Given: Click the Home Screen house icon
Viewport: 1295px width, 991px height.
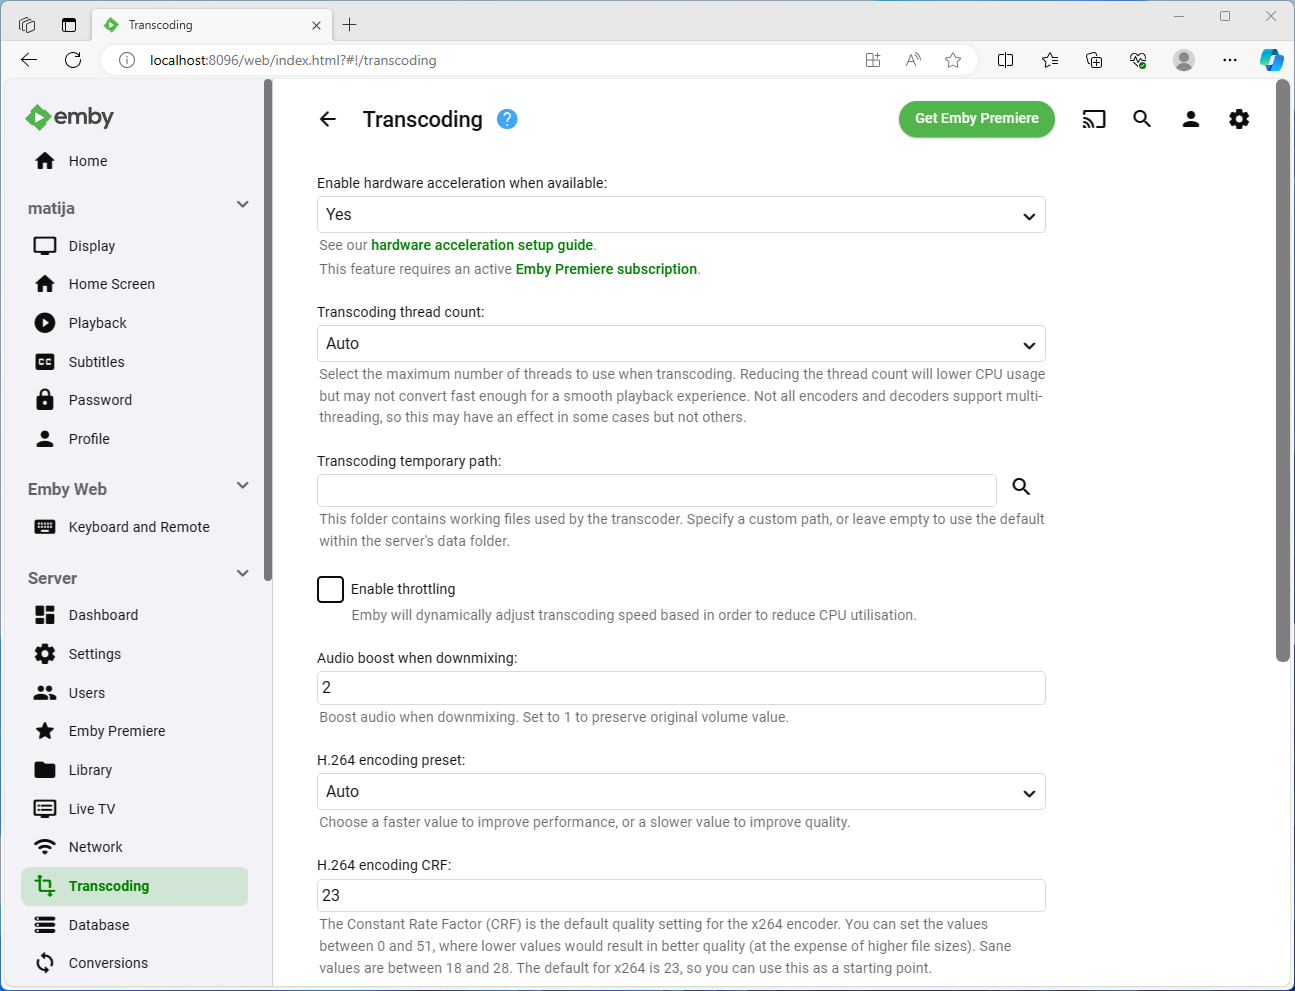Looking at the screenshot, I should [45, 284].
